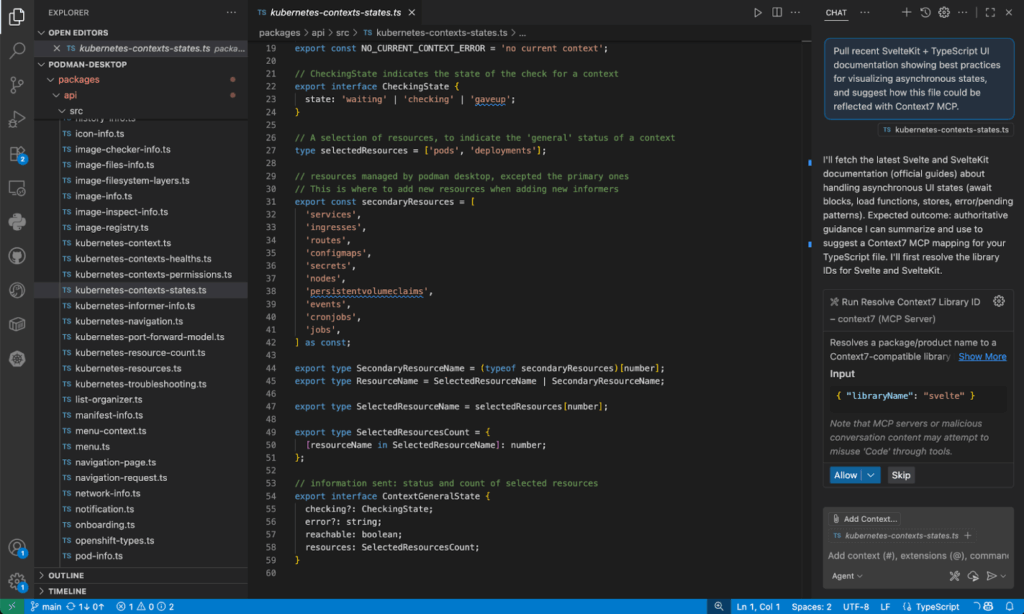Open kubernetes-navigation.ts in the file tree
This screenshot has width=1024, height=614.
pyautogui.click(x=128, y=321)
